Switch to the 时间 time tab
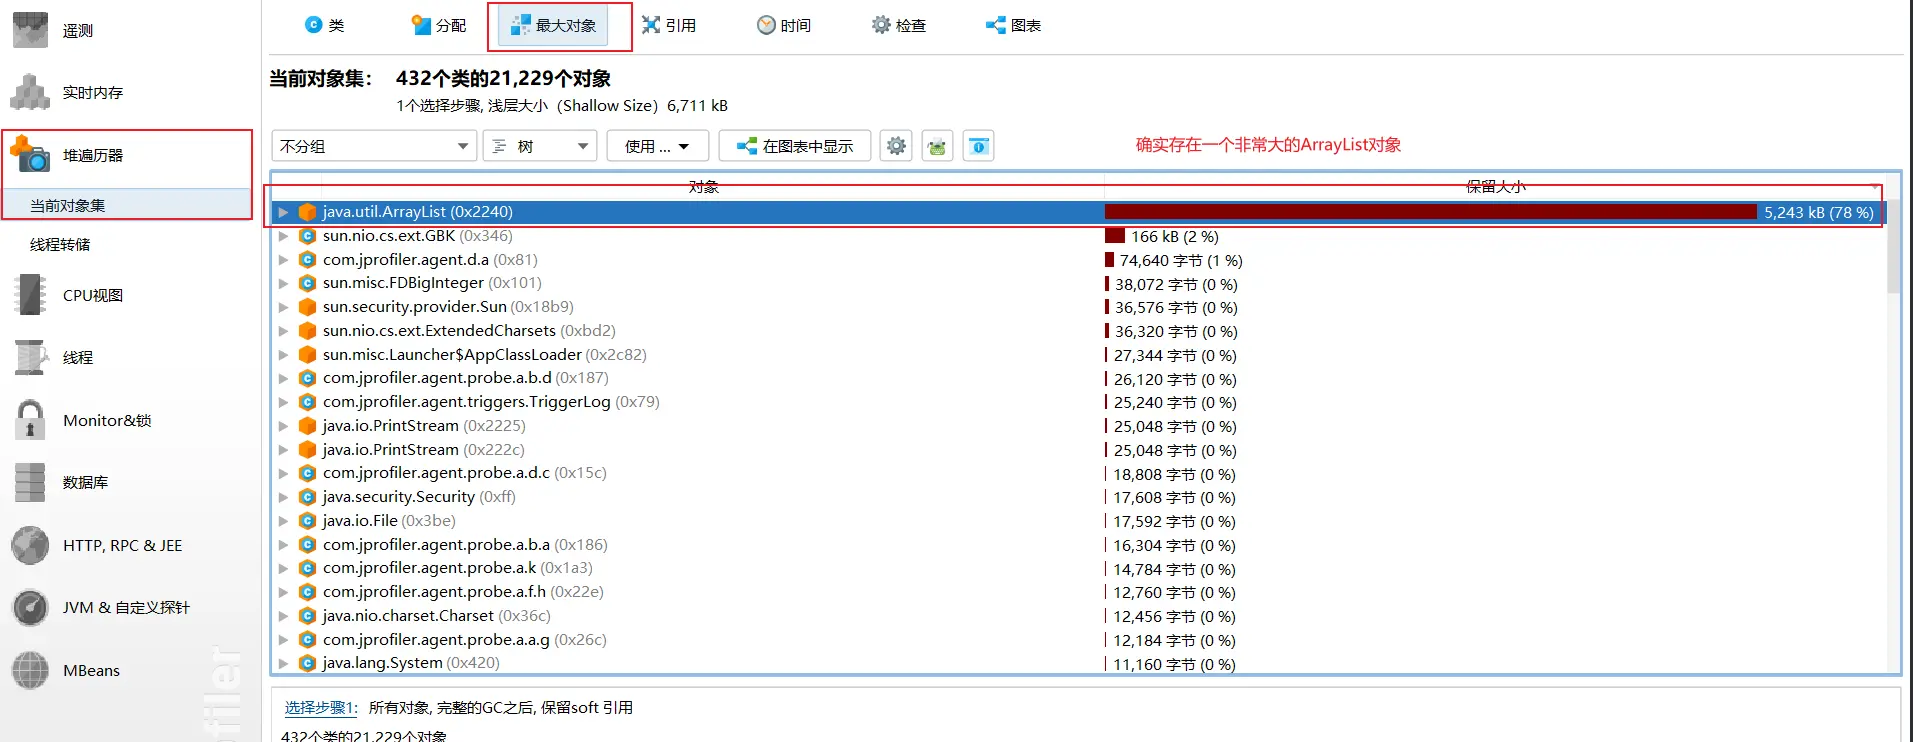The width and height of the screenshot is (1913, 742). pyautogui.click(x=784, y=25)
